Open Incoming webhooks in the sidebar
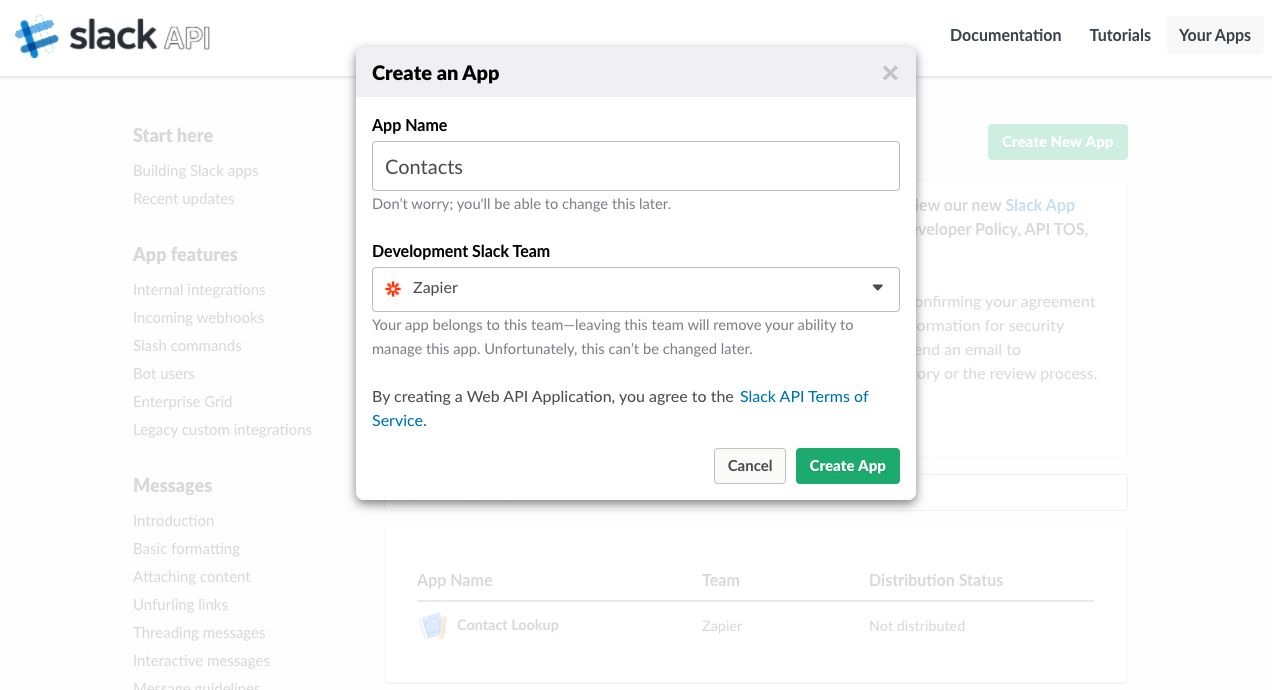 click(198, 318)
